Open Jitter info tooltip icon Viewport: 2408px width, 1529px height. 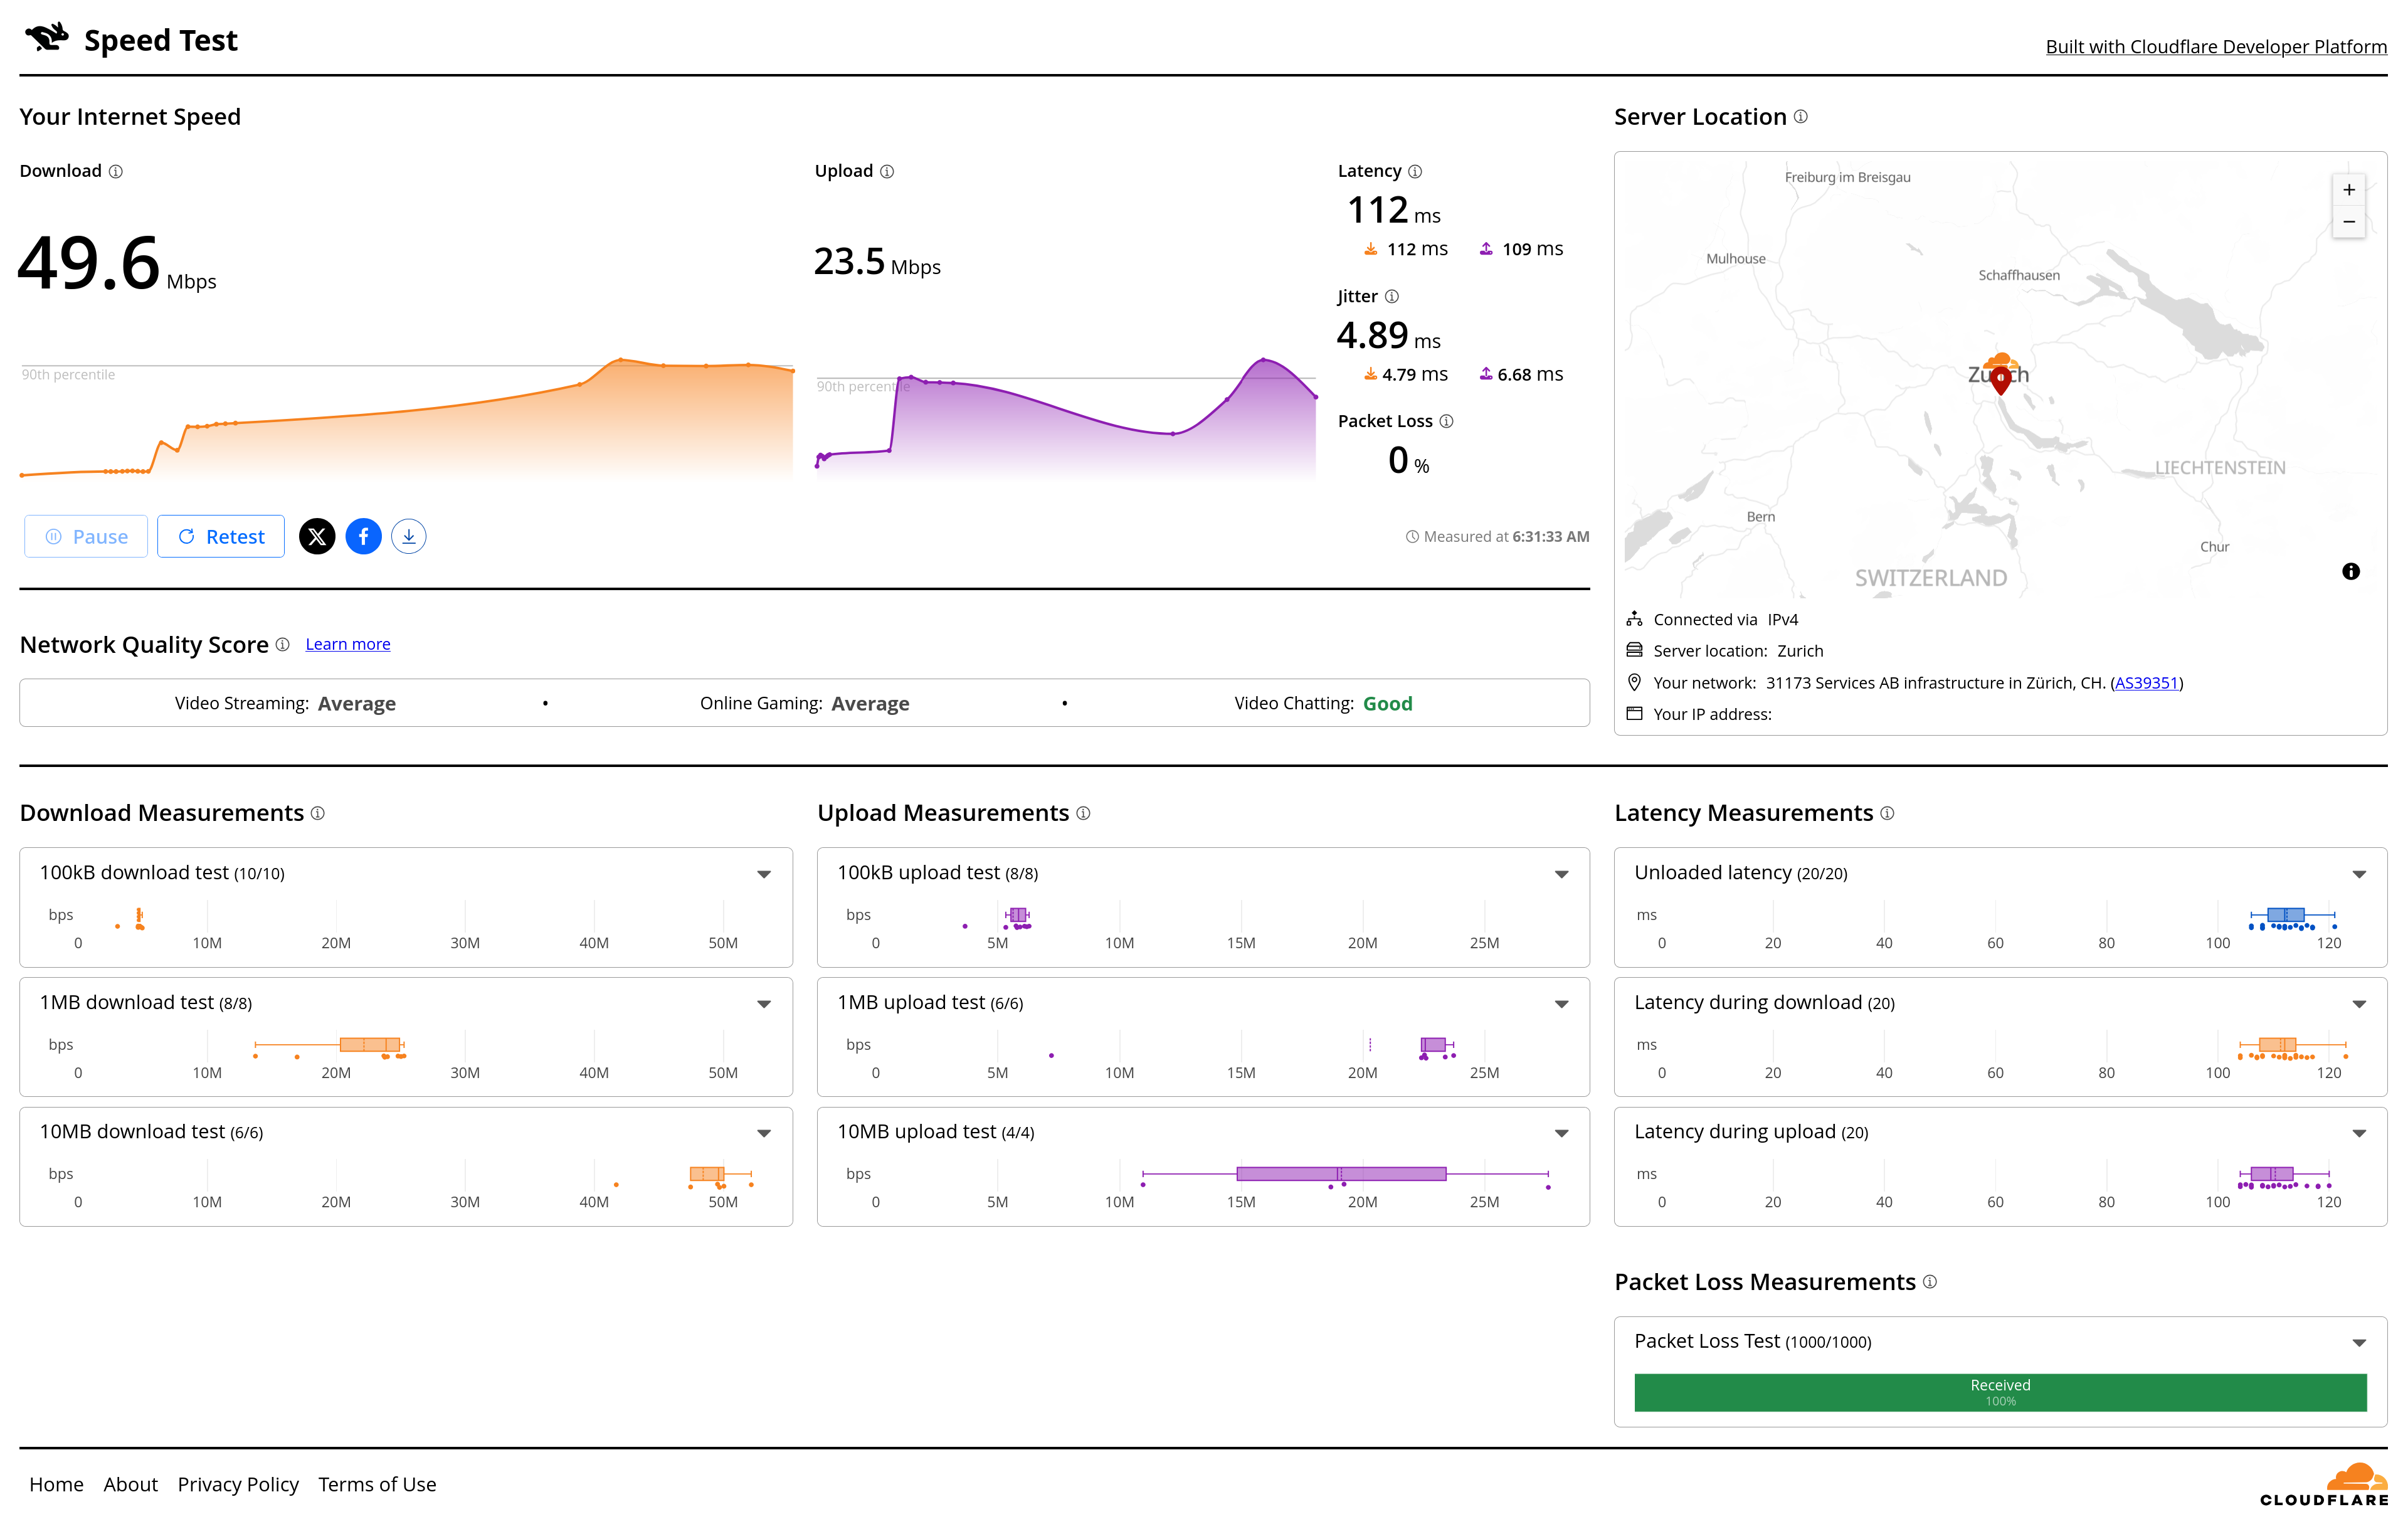[1392, 296]
